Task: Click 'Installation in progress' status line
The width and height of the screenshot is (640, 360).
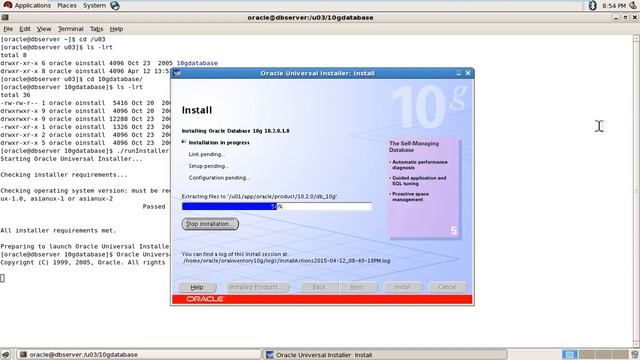Action: (219, 142)
